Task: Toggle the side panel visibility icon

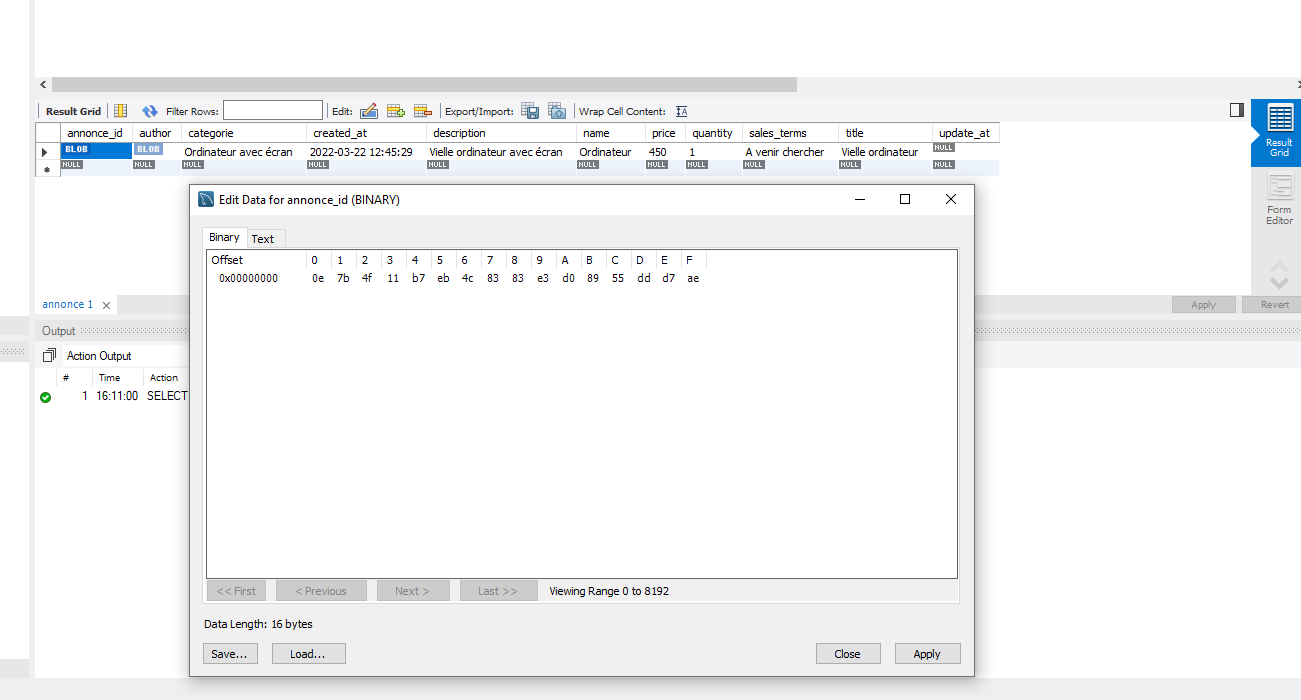Action: pyautogui.click(x=1237, y=110)
